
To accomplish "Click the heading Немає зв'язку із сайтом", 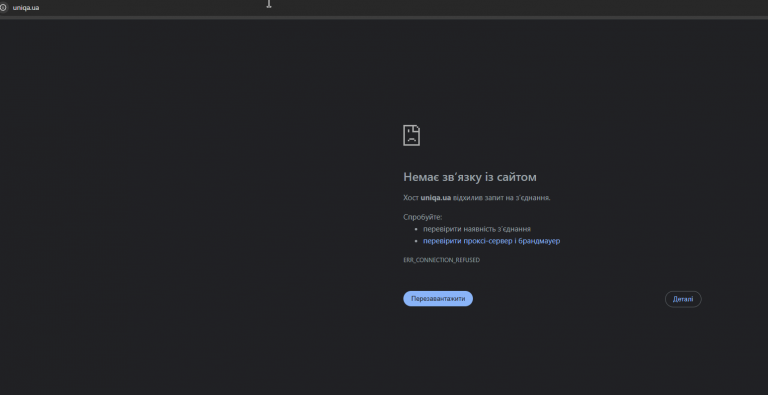I will tap(470, 177).
